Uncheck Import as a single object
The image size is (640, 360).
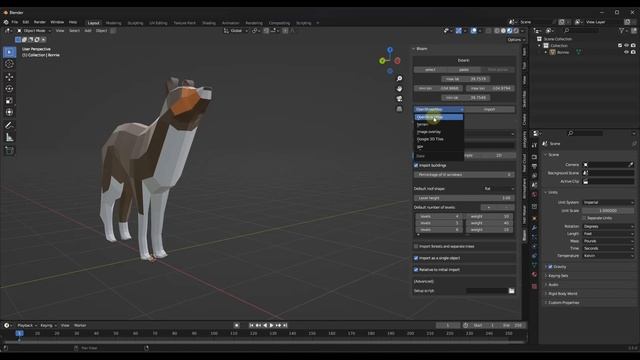416,258
